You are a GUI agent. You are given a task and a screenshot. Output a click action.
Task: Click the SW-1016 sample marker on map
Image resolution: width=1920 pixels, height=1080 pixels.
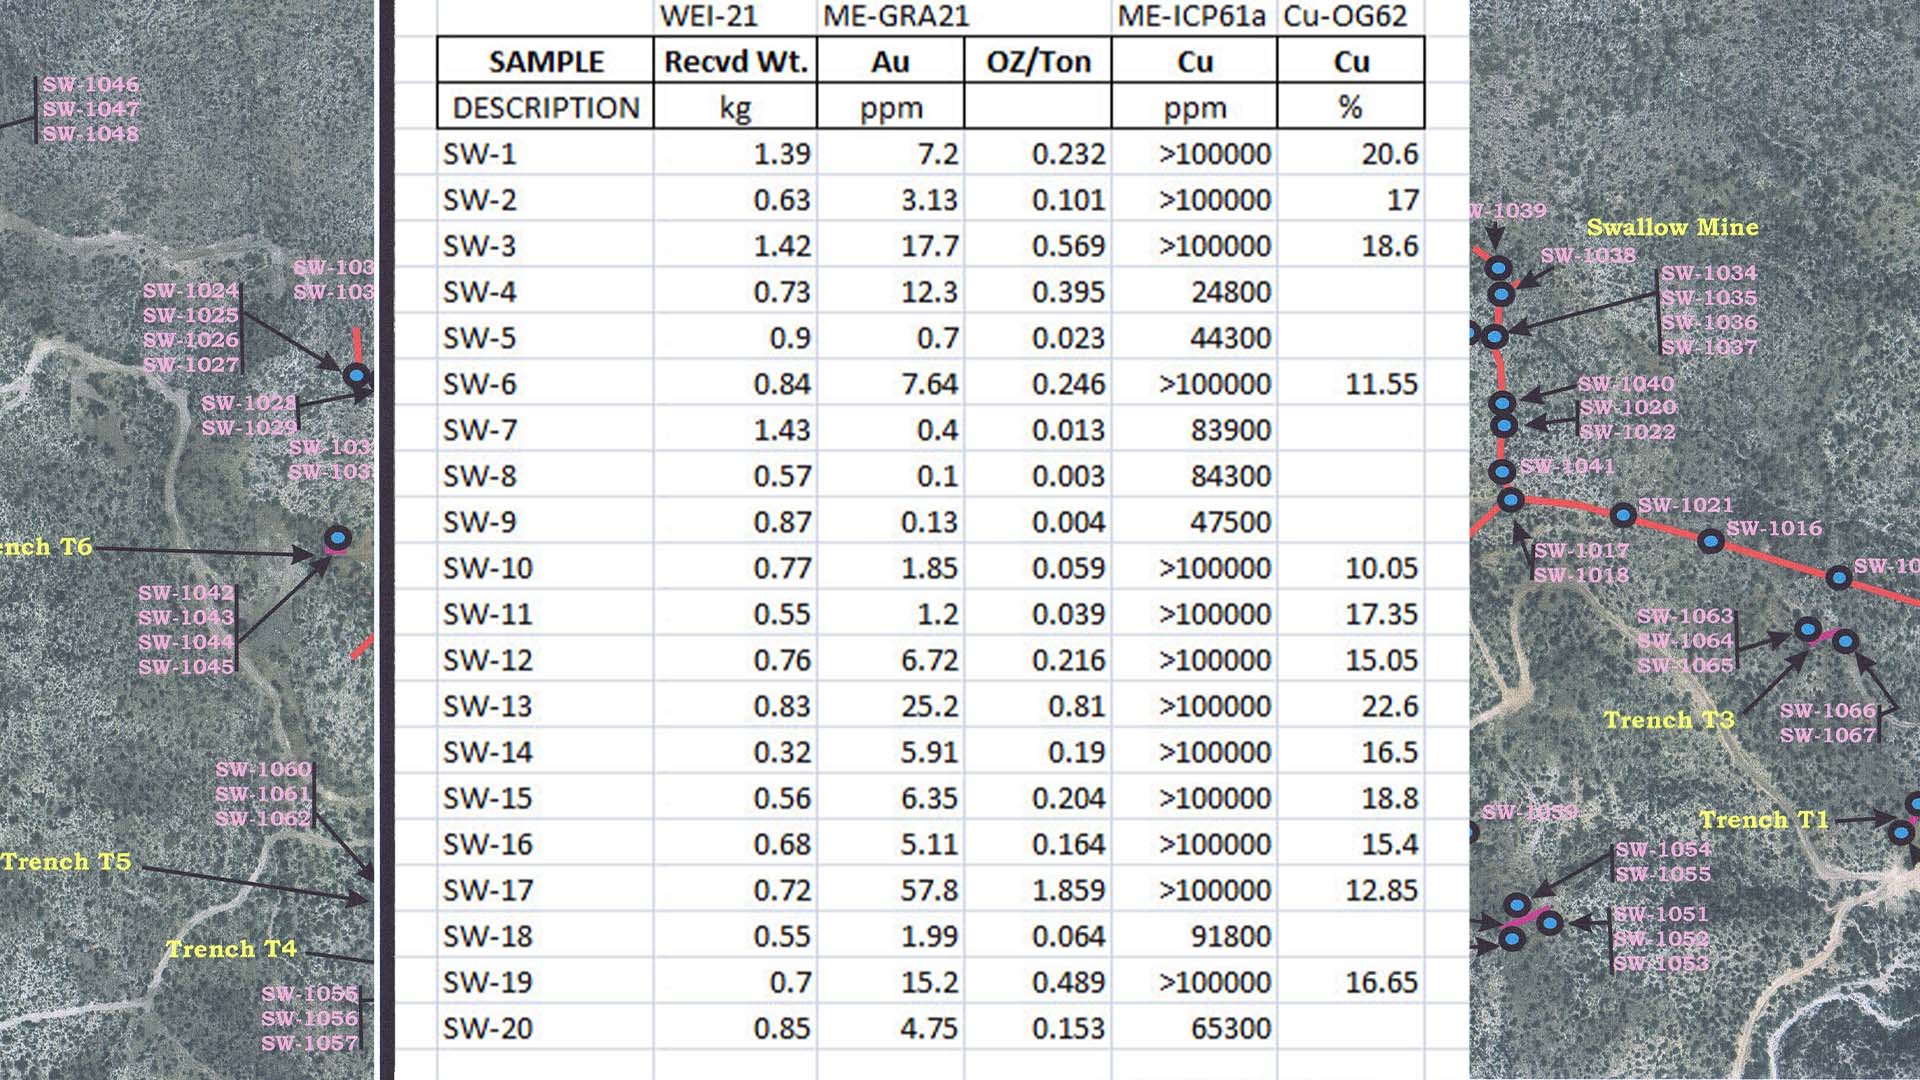pos(1711,542)
